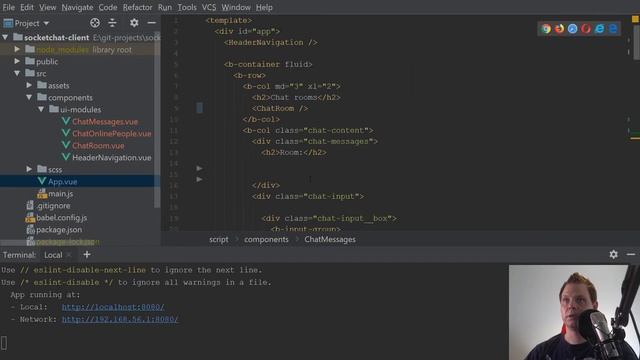Click the gutter fold arrow at line 15

coord(199,179)
